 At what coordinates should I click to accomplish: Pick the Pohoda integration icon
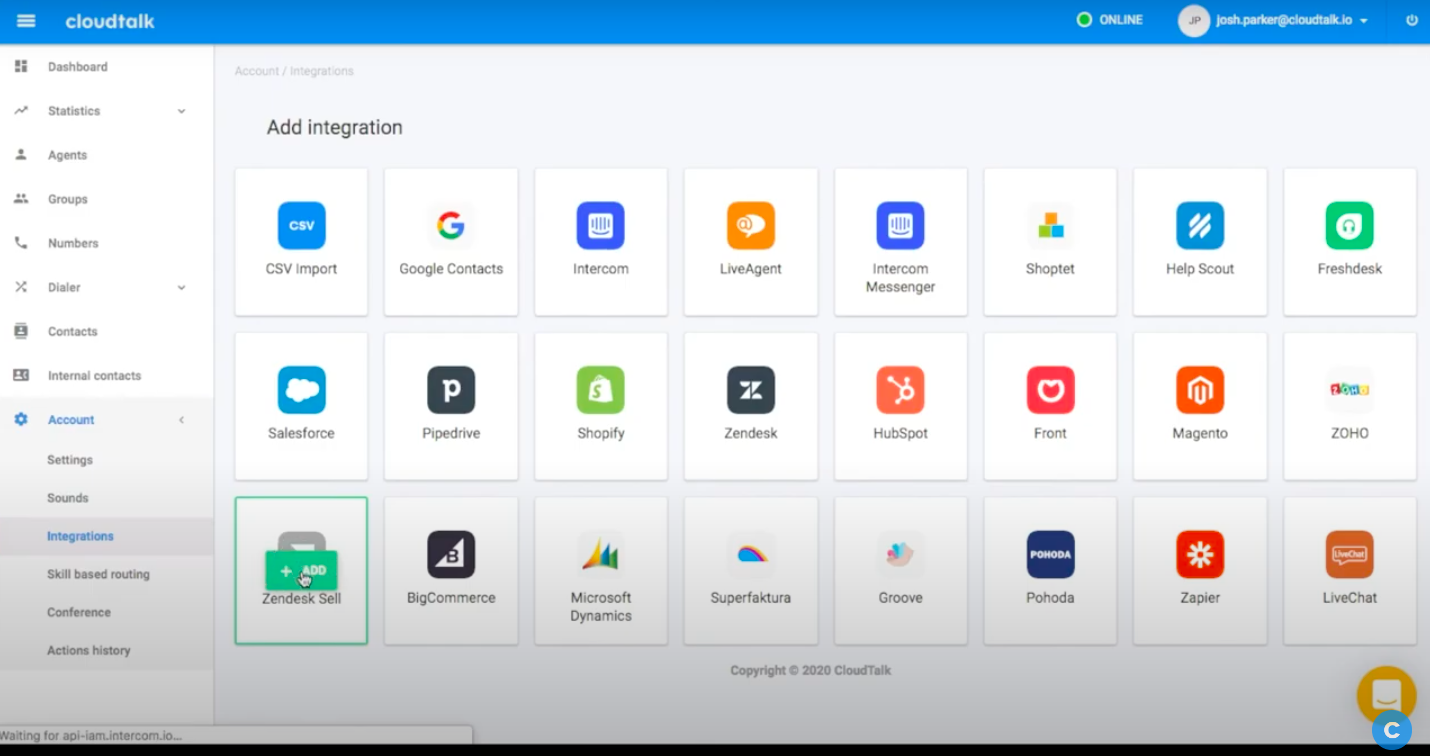point(1051,554)
